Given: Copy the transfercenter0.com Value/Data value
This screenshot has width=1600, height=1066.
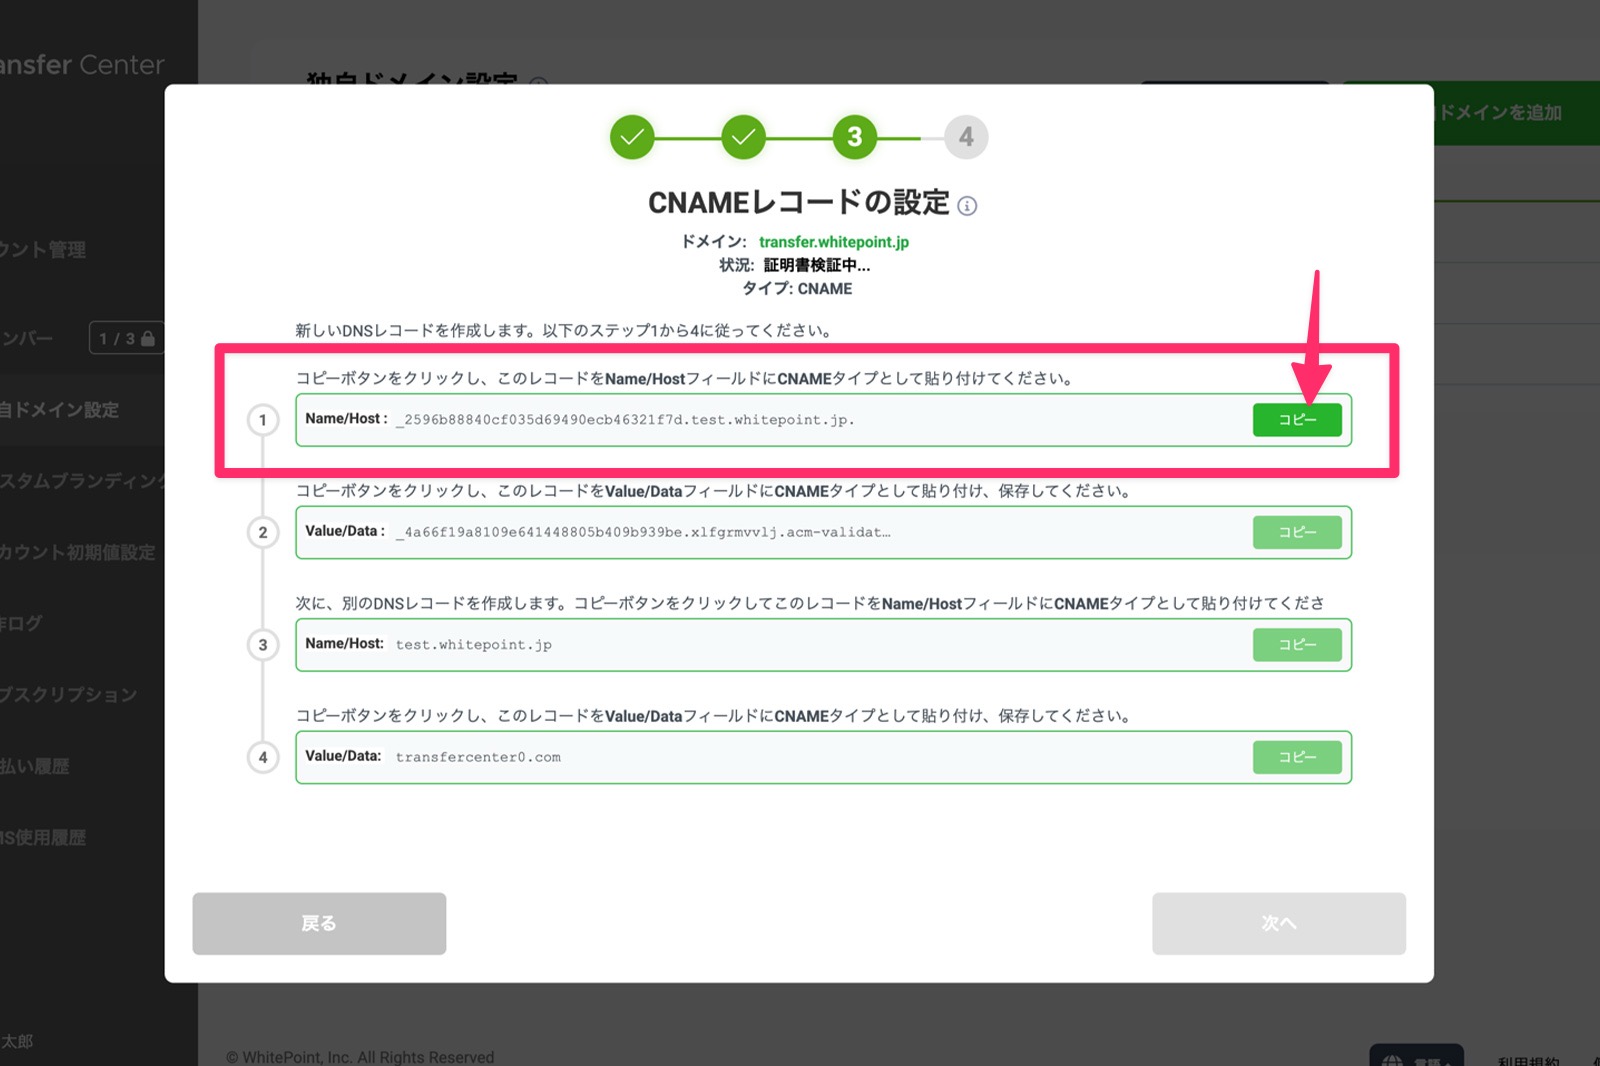Looking at the screenshot, I should pyautogui.click(x=1296, y=757).
